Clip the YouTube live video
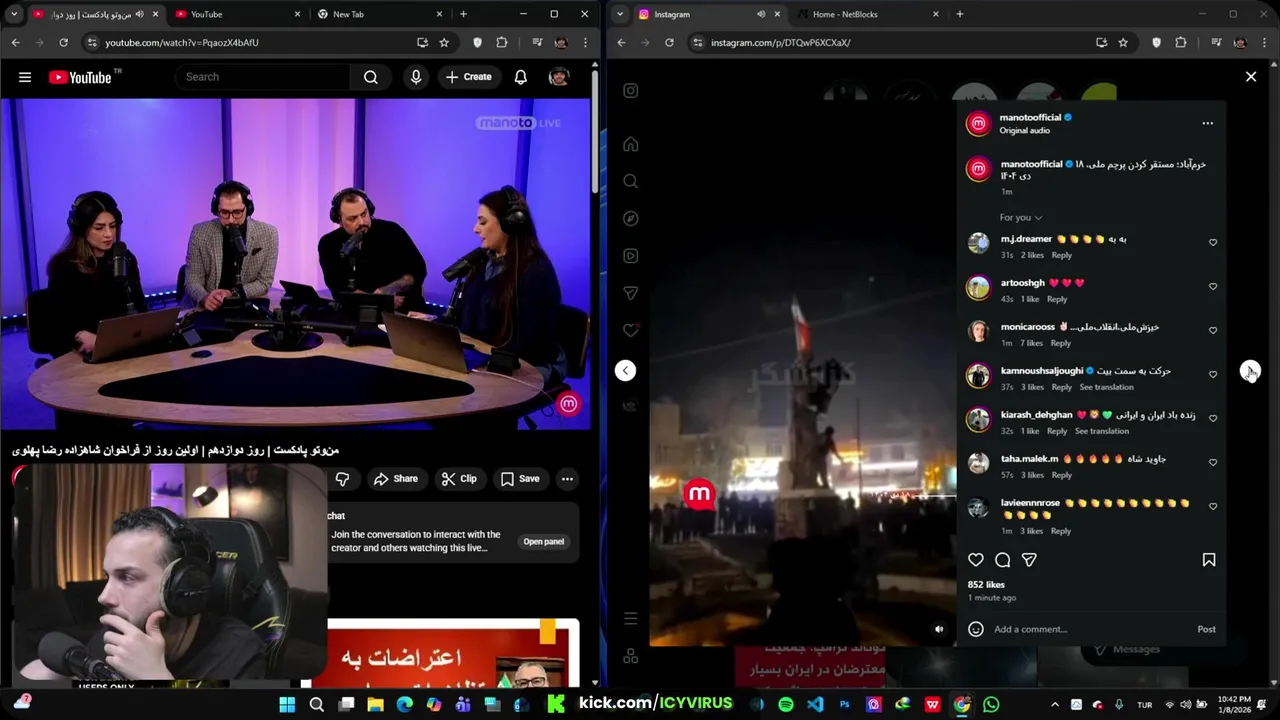The image size is (1280, 720). [459, 479]
